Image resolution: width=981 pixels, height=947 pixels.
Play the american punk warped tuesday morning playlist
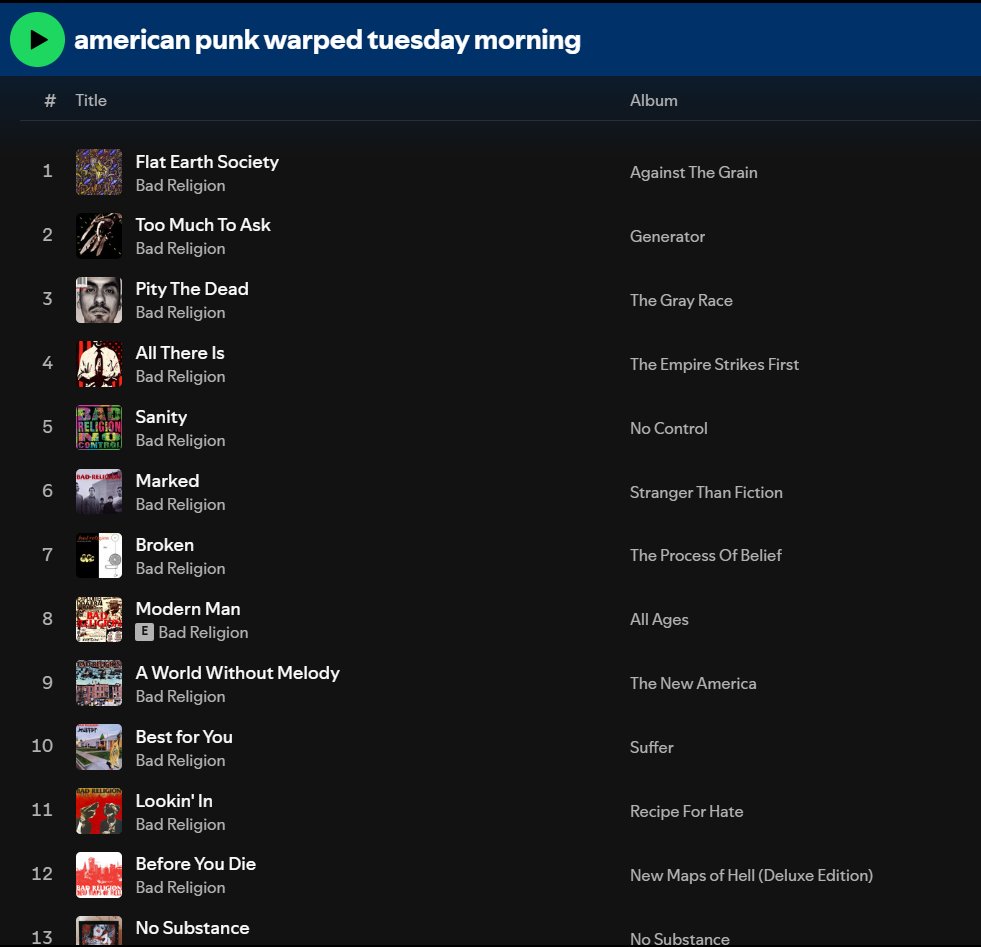click(x=38, y=39)
